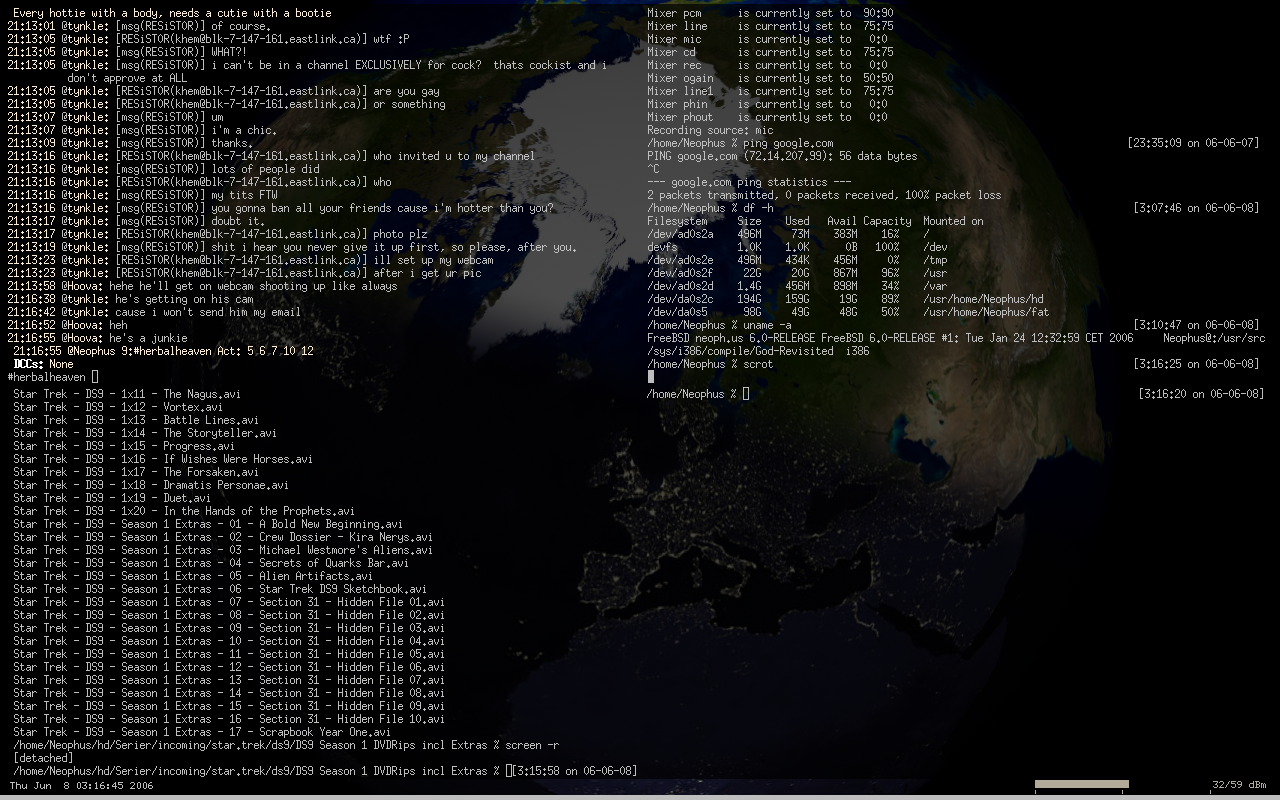Click Mixer pcm setting 90:90 line

click(x=770, y=13)
